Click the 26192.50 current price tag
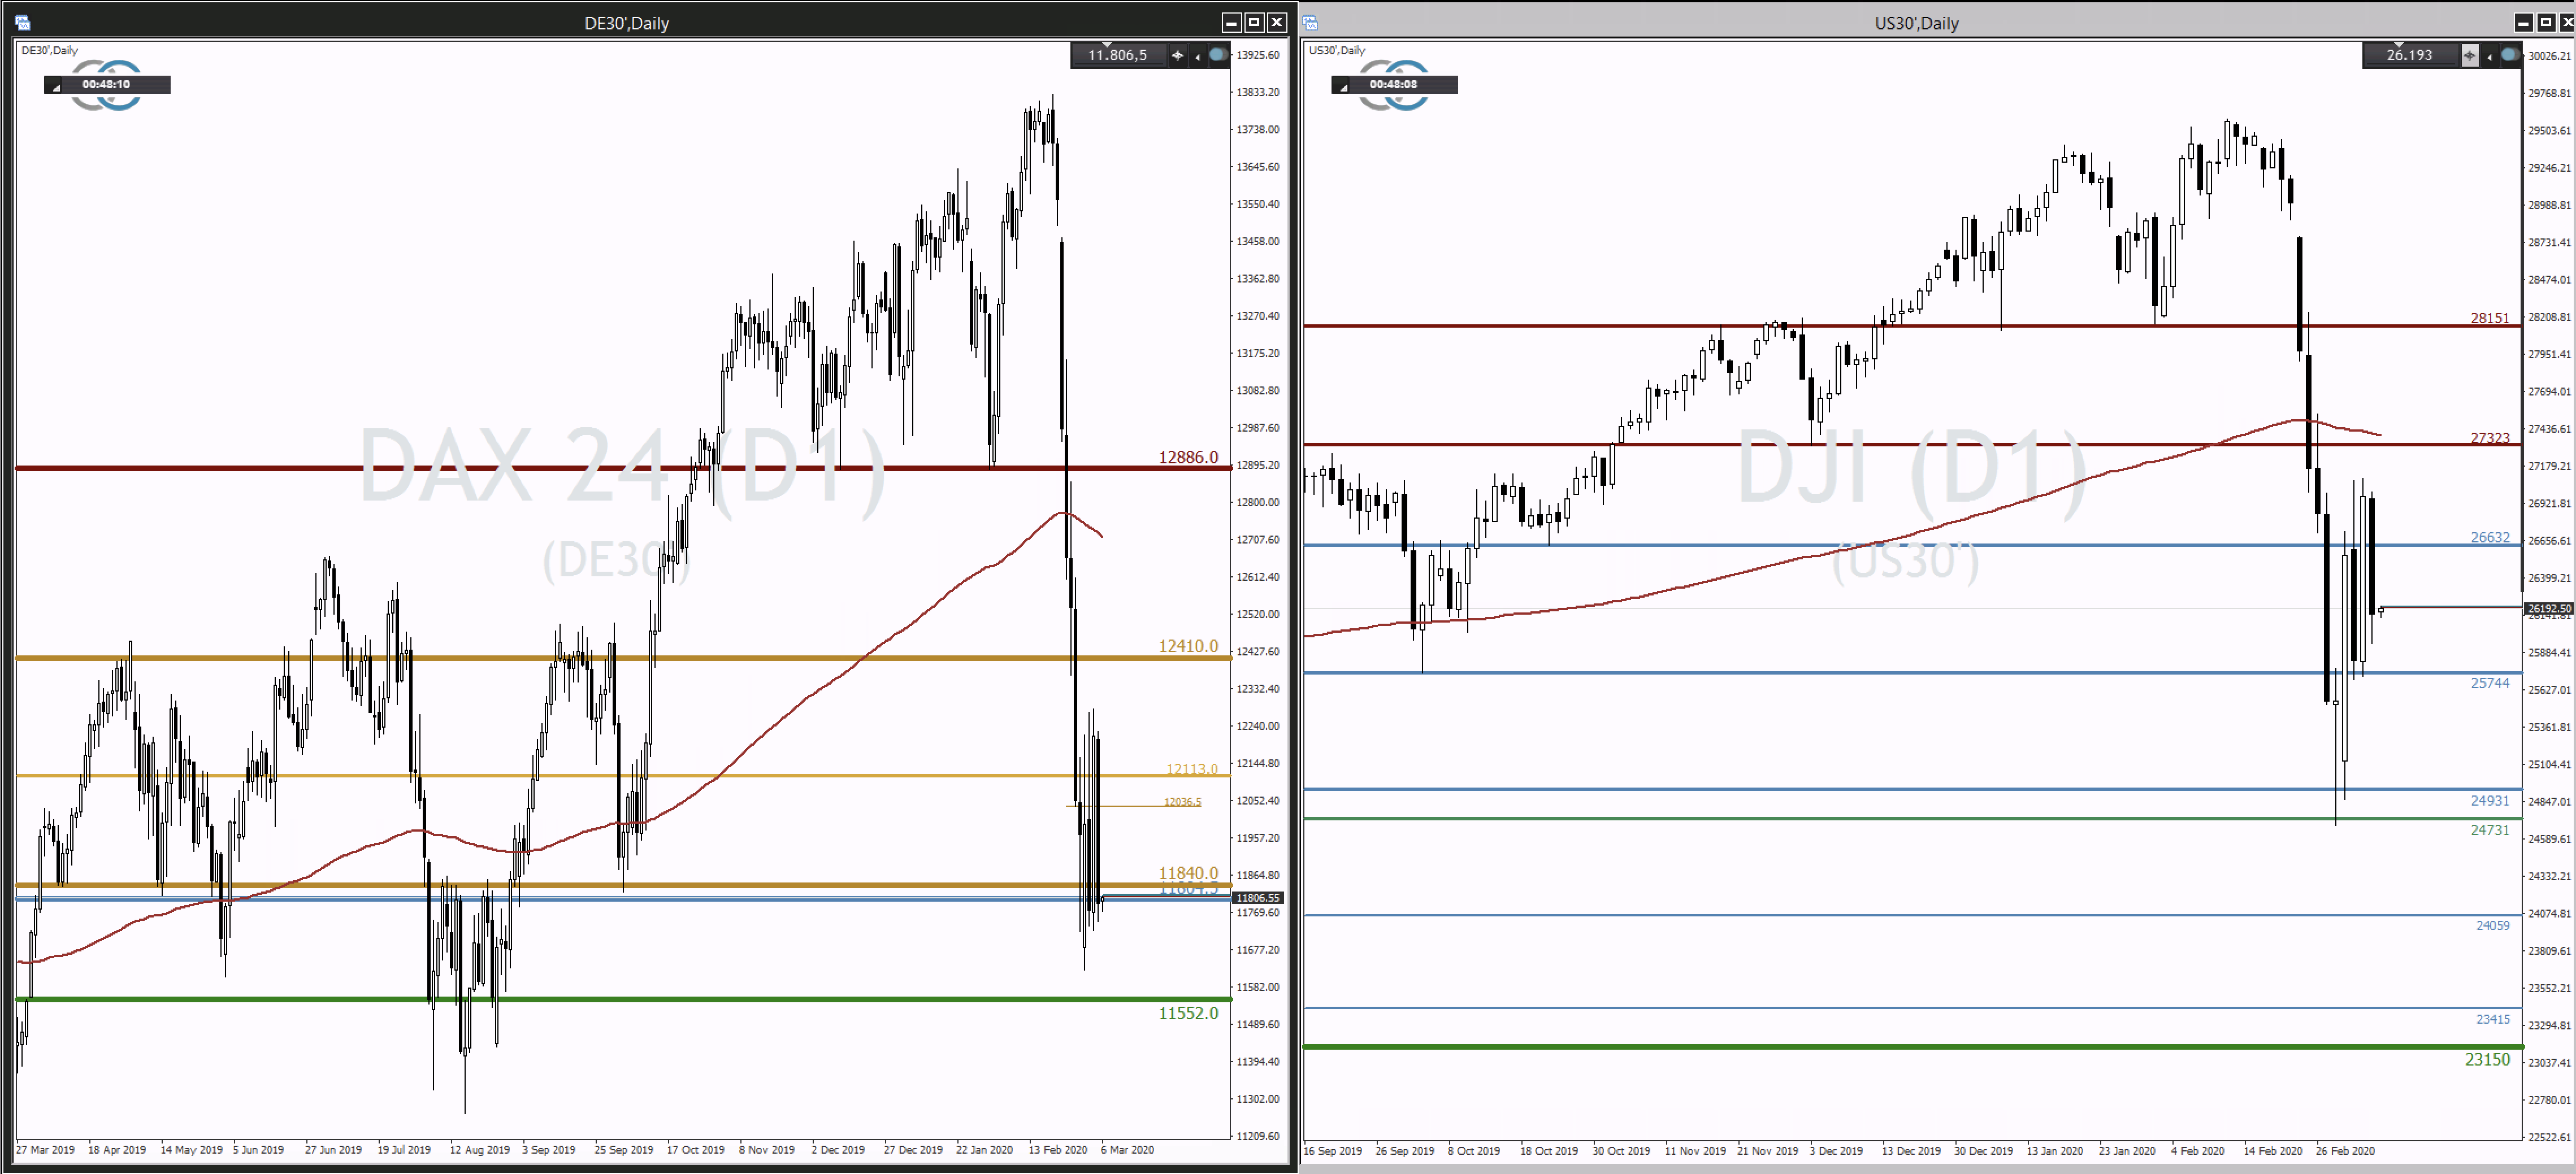2576x1174 pixels. coord(2549,608)
